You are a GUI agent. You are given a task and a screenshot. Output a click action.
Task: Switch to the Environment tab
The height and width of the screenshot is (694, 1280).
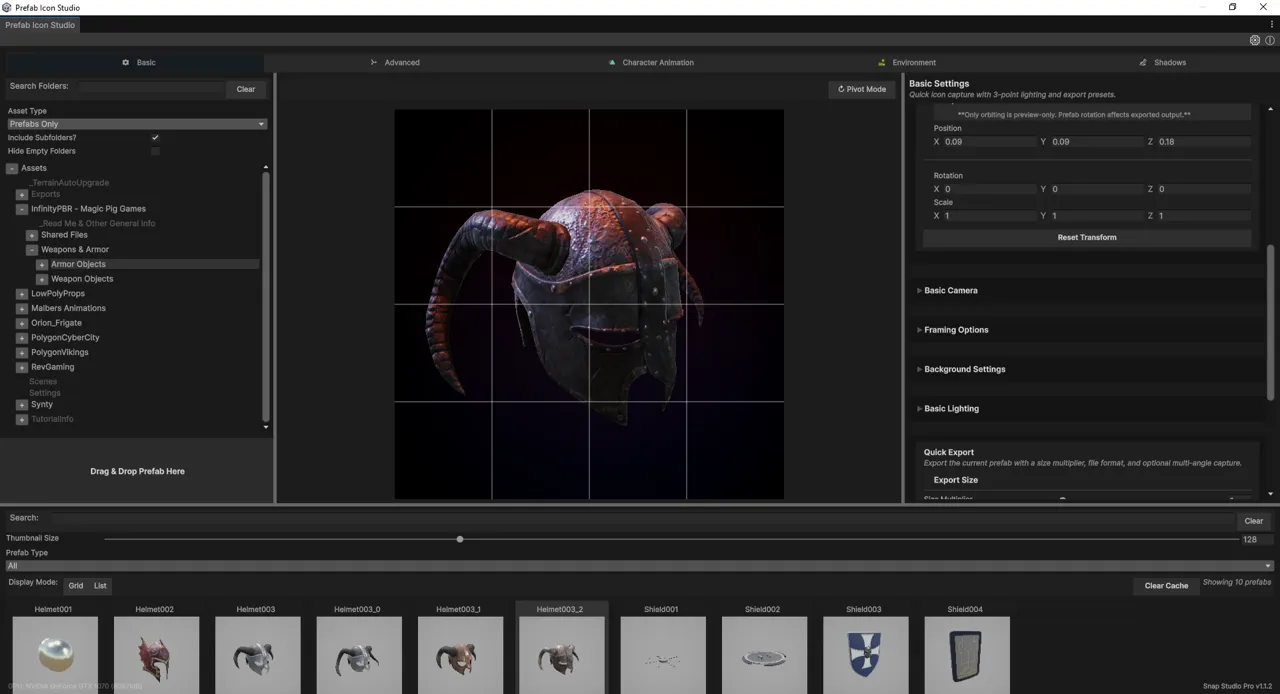[907, 62]
